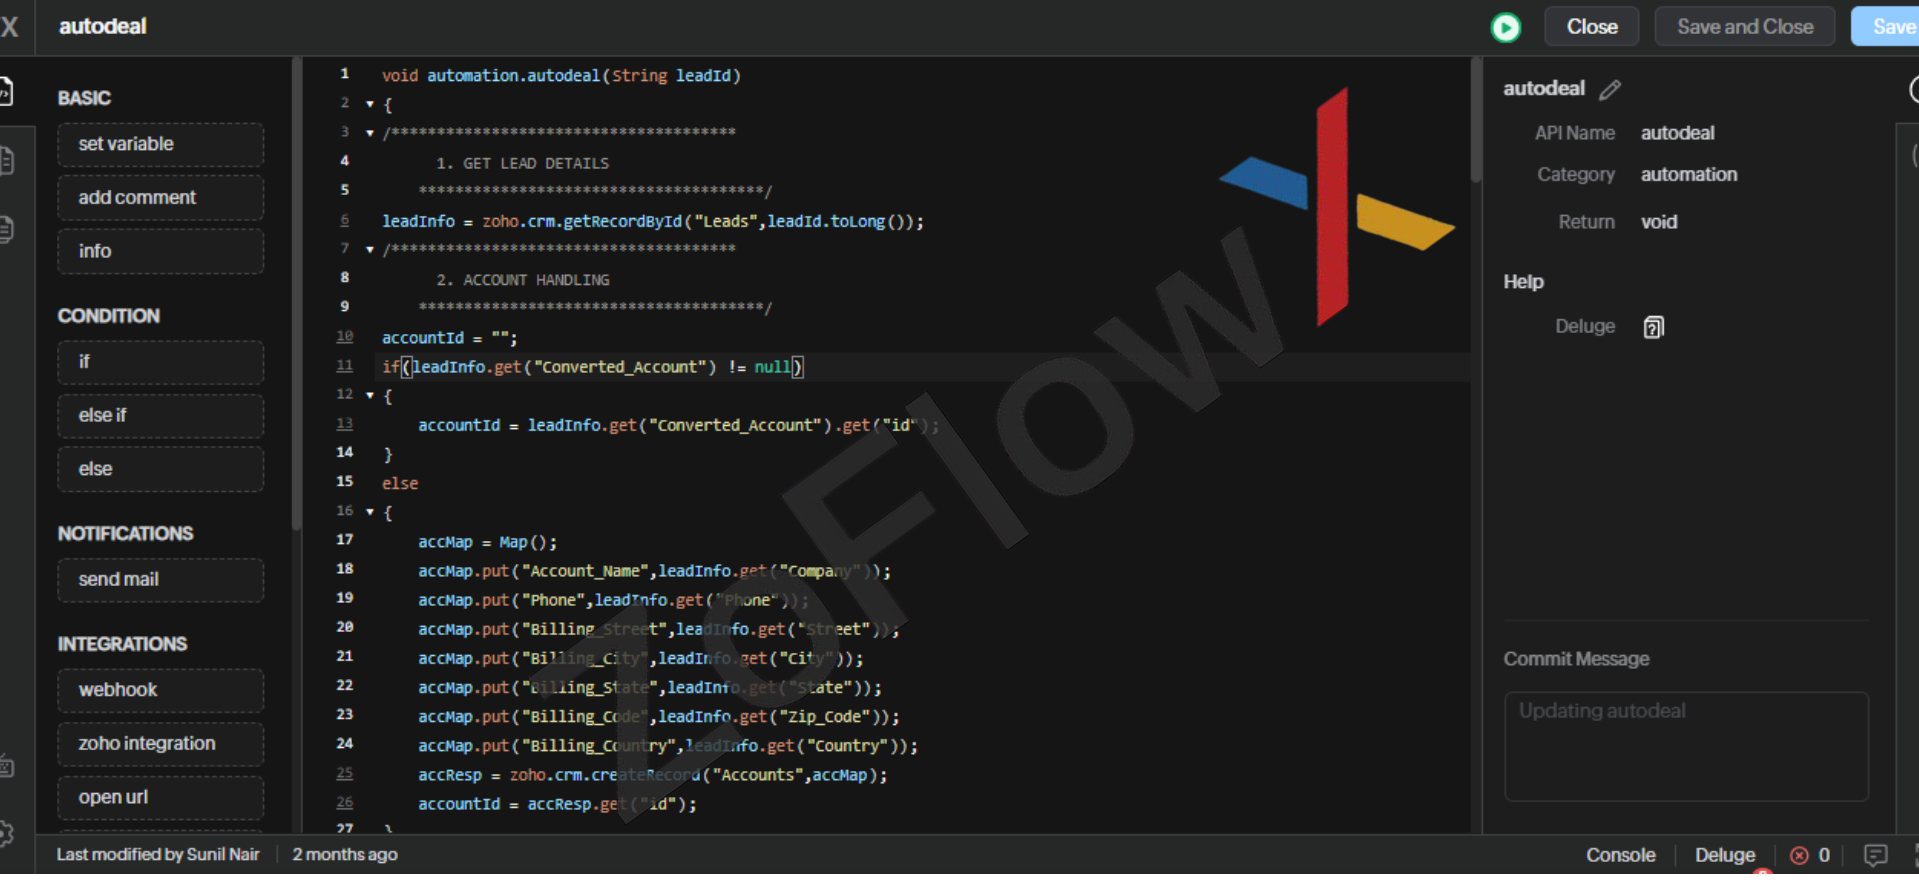Insert a zoho integration block
Screen dimensions: 1919x887
click(x=161, y=744)
